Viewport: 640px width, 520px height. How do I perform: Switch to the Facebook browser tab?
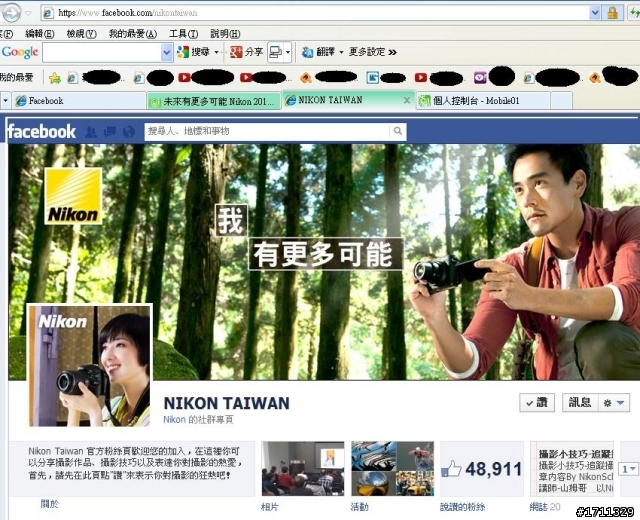(79, 101)
